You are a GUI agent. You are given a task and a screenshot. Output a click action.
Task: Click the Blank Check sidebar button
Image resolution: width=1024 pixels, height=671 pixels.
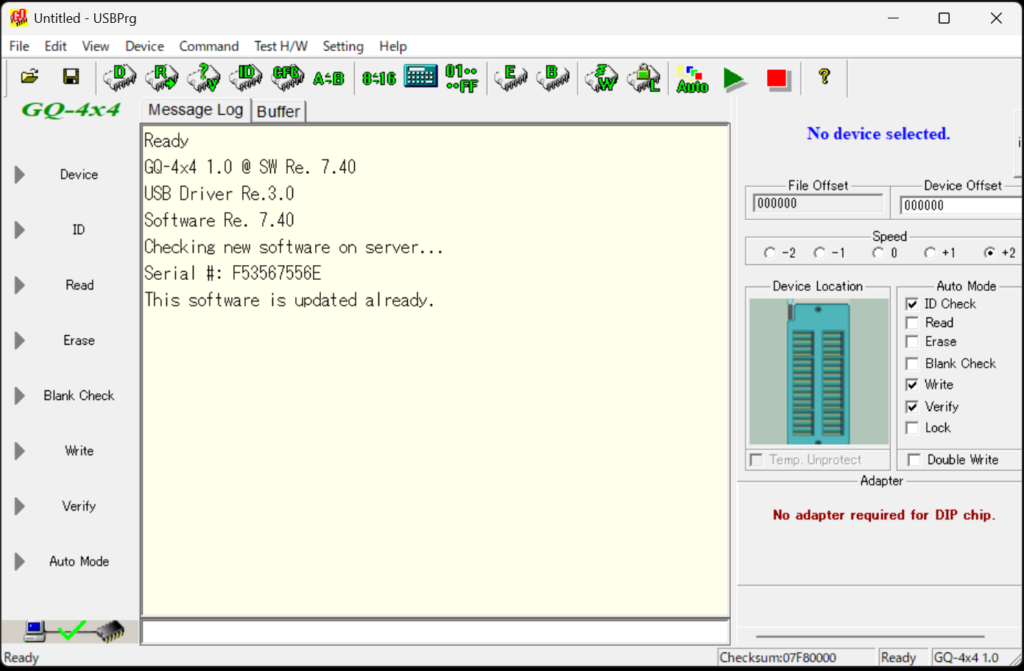coord(79,396)
